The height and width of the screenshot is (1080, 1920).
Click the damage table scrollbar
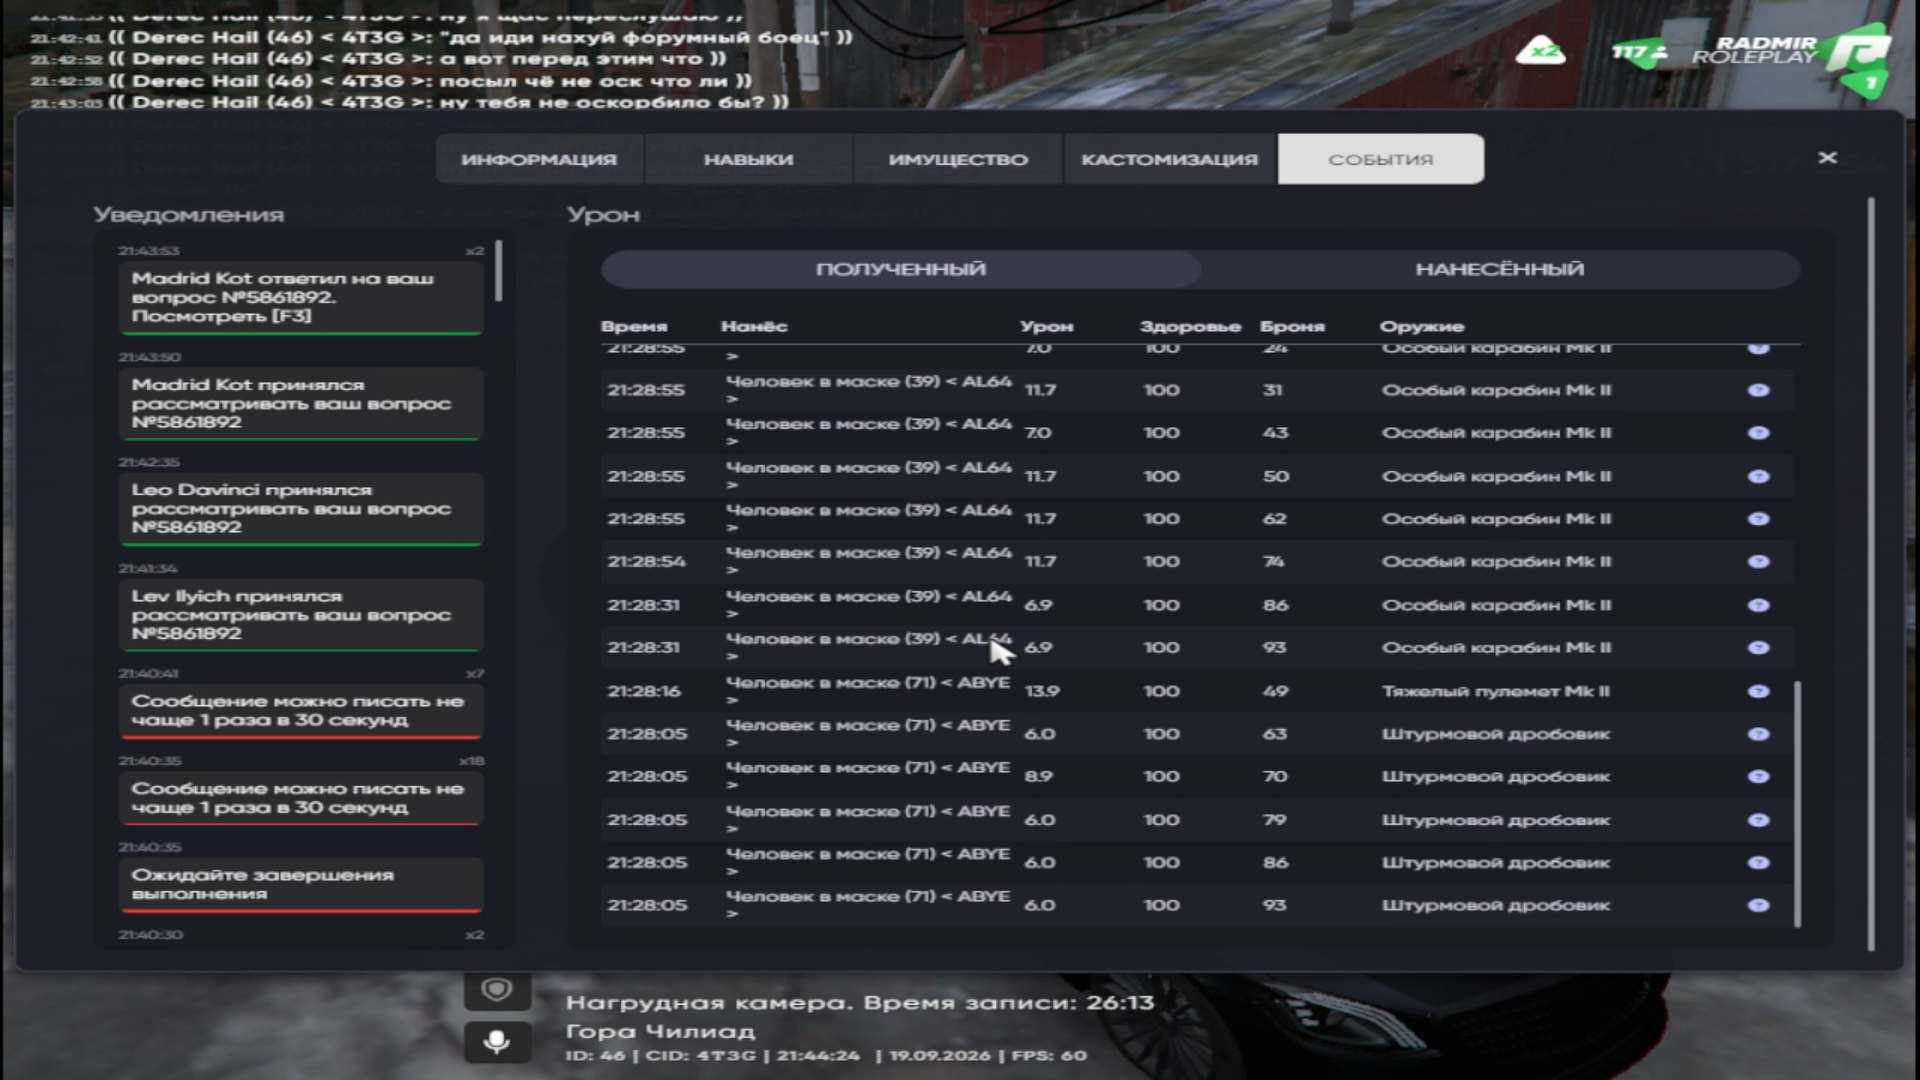[x=1797, y=805]
